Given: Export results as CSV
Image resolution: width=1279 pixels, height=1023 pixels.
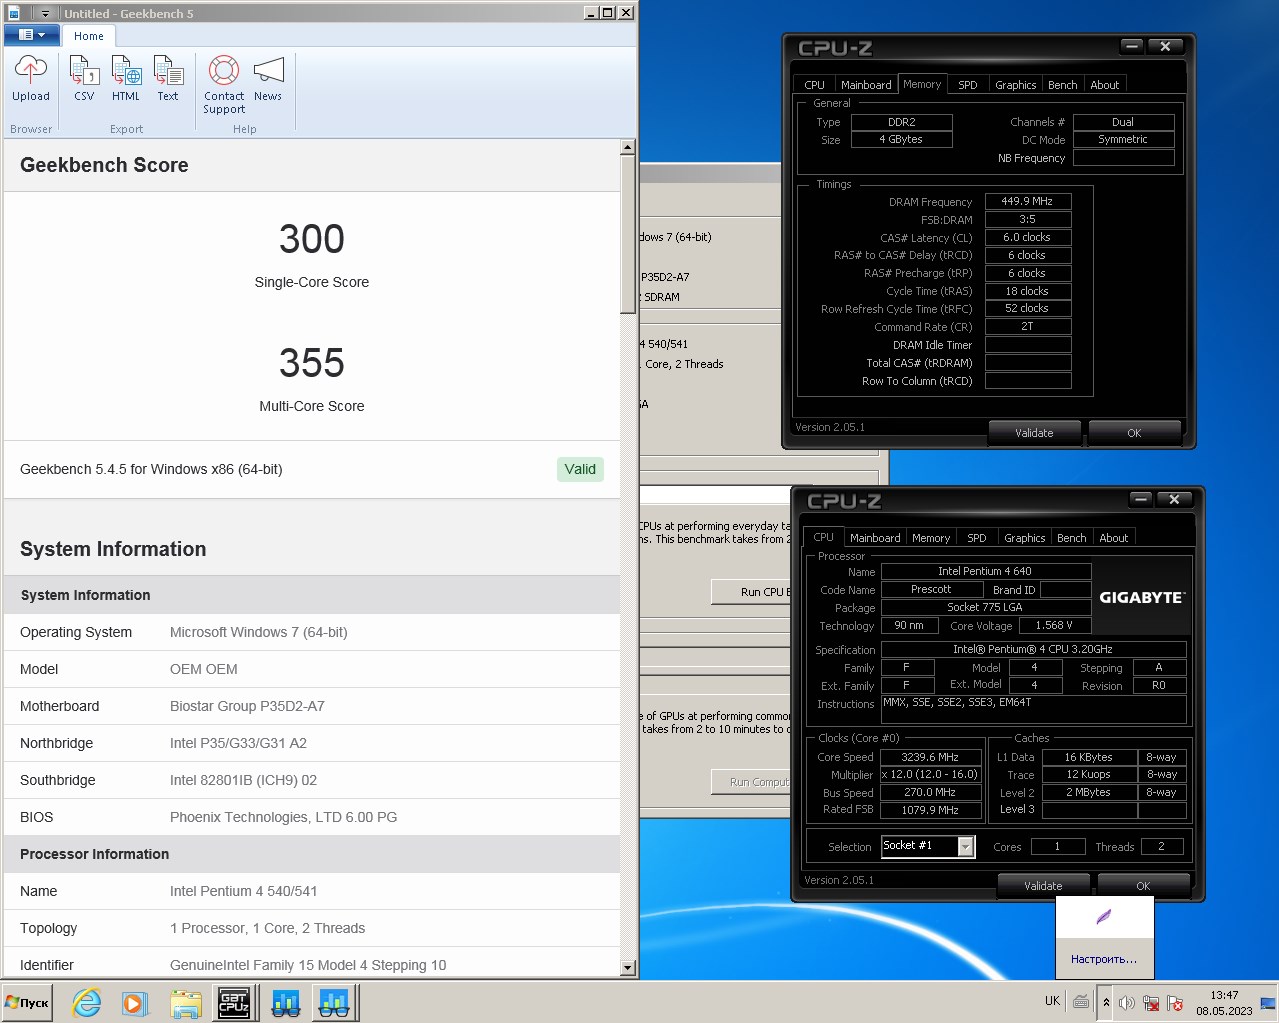Looking at the screenshot, I should [84, 79].
